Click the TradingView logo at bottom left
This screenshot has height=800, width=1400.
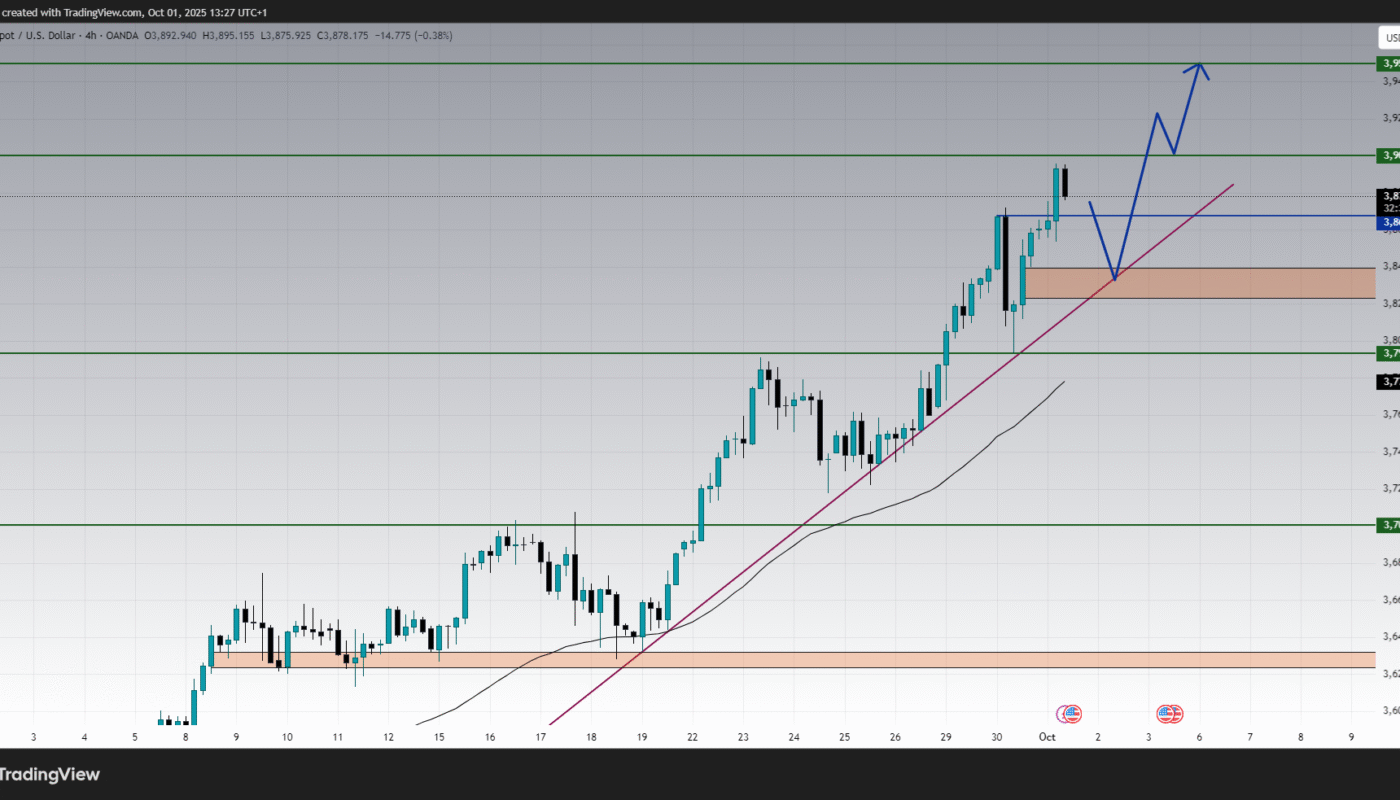click(50, 774)
